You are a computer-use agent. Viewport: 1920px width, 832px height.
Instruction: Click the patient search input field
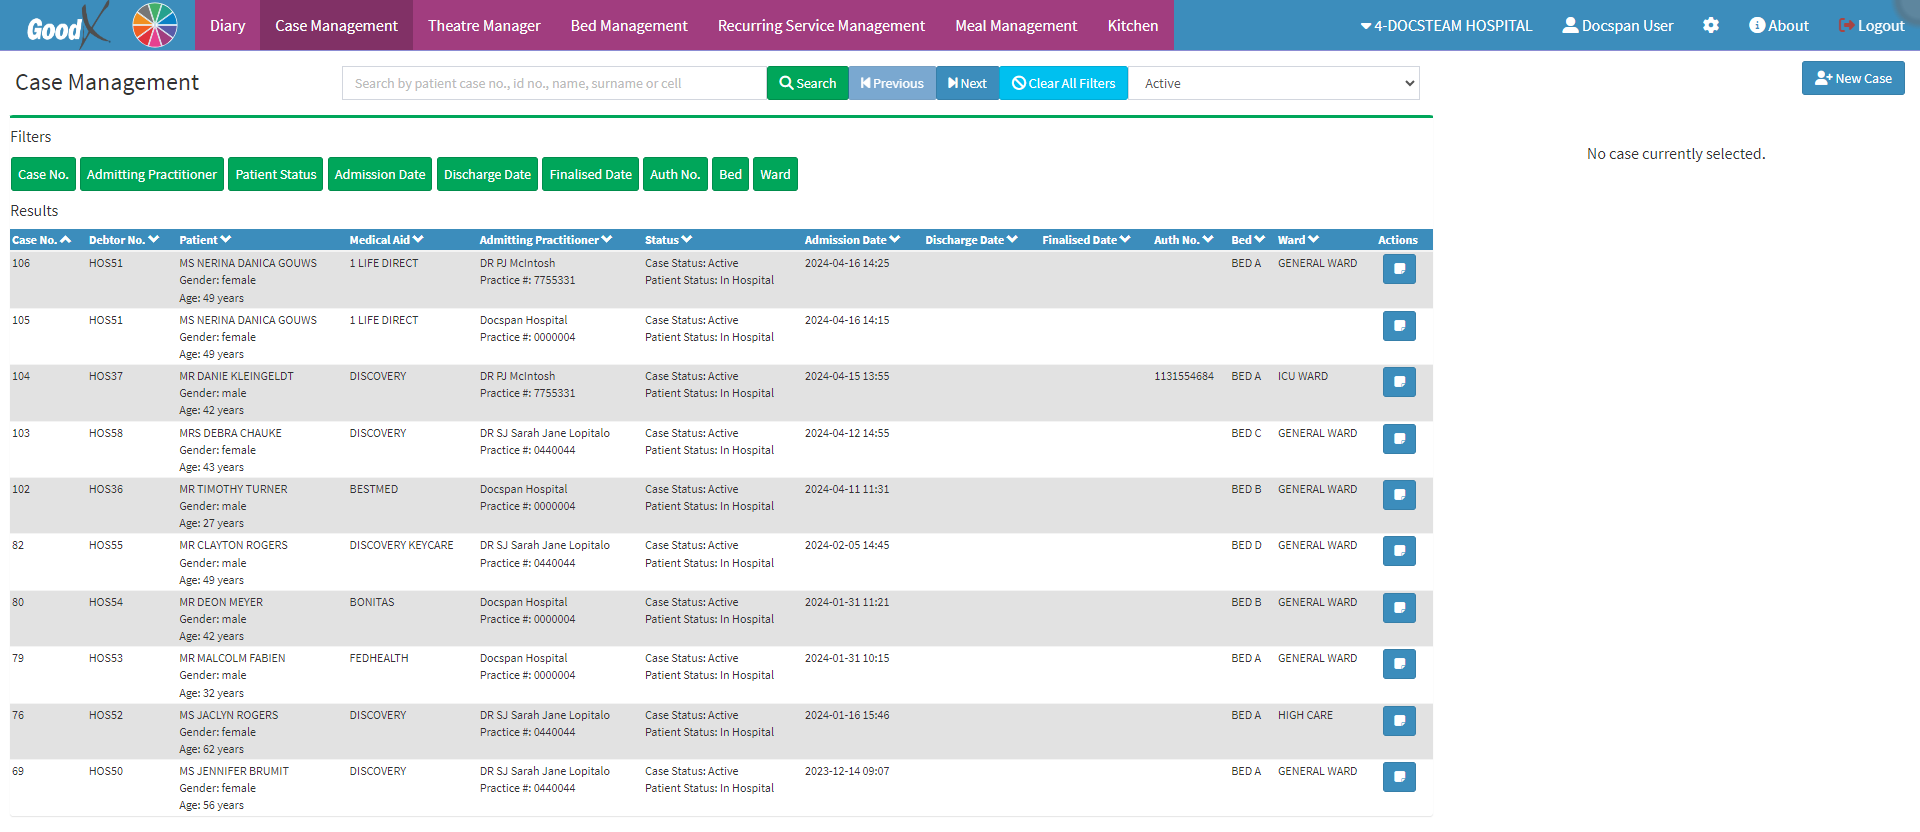(554, 84)
